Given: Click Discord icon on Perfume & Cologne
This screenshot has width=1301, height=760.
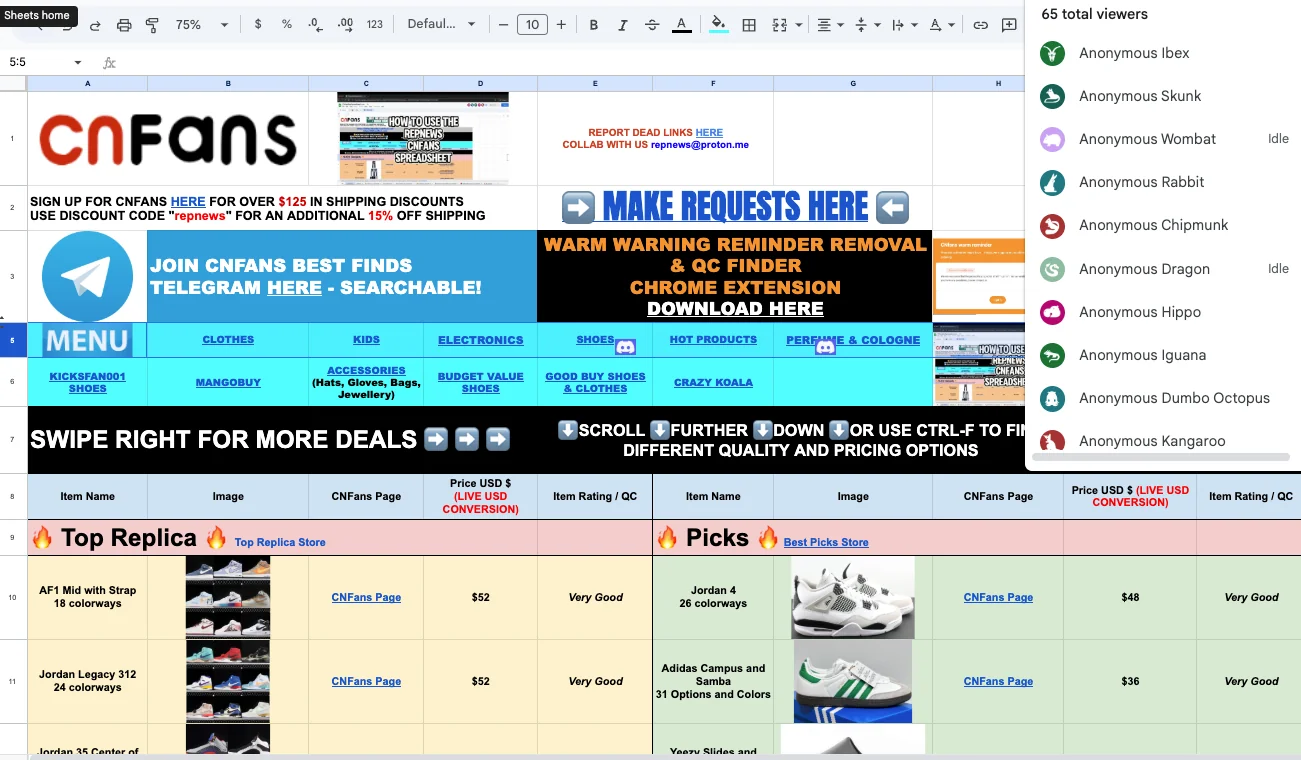Looking at the screenshot, I should pos(826,347).
